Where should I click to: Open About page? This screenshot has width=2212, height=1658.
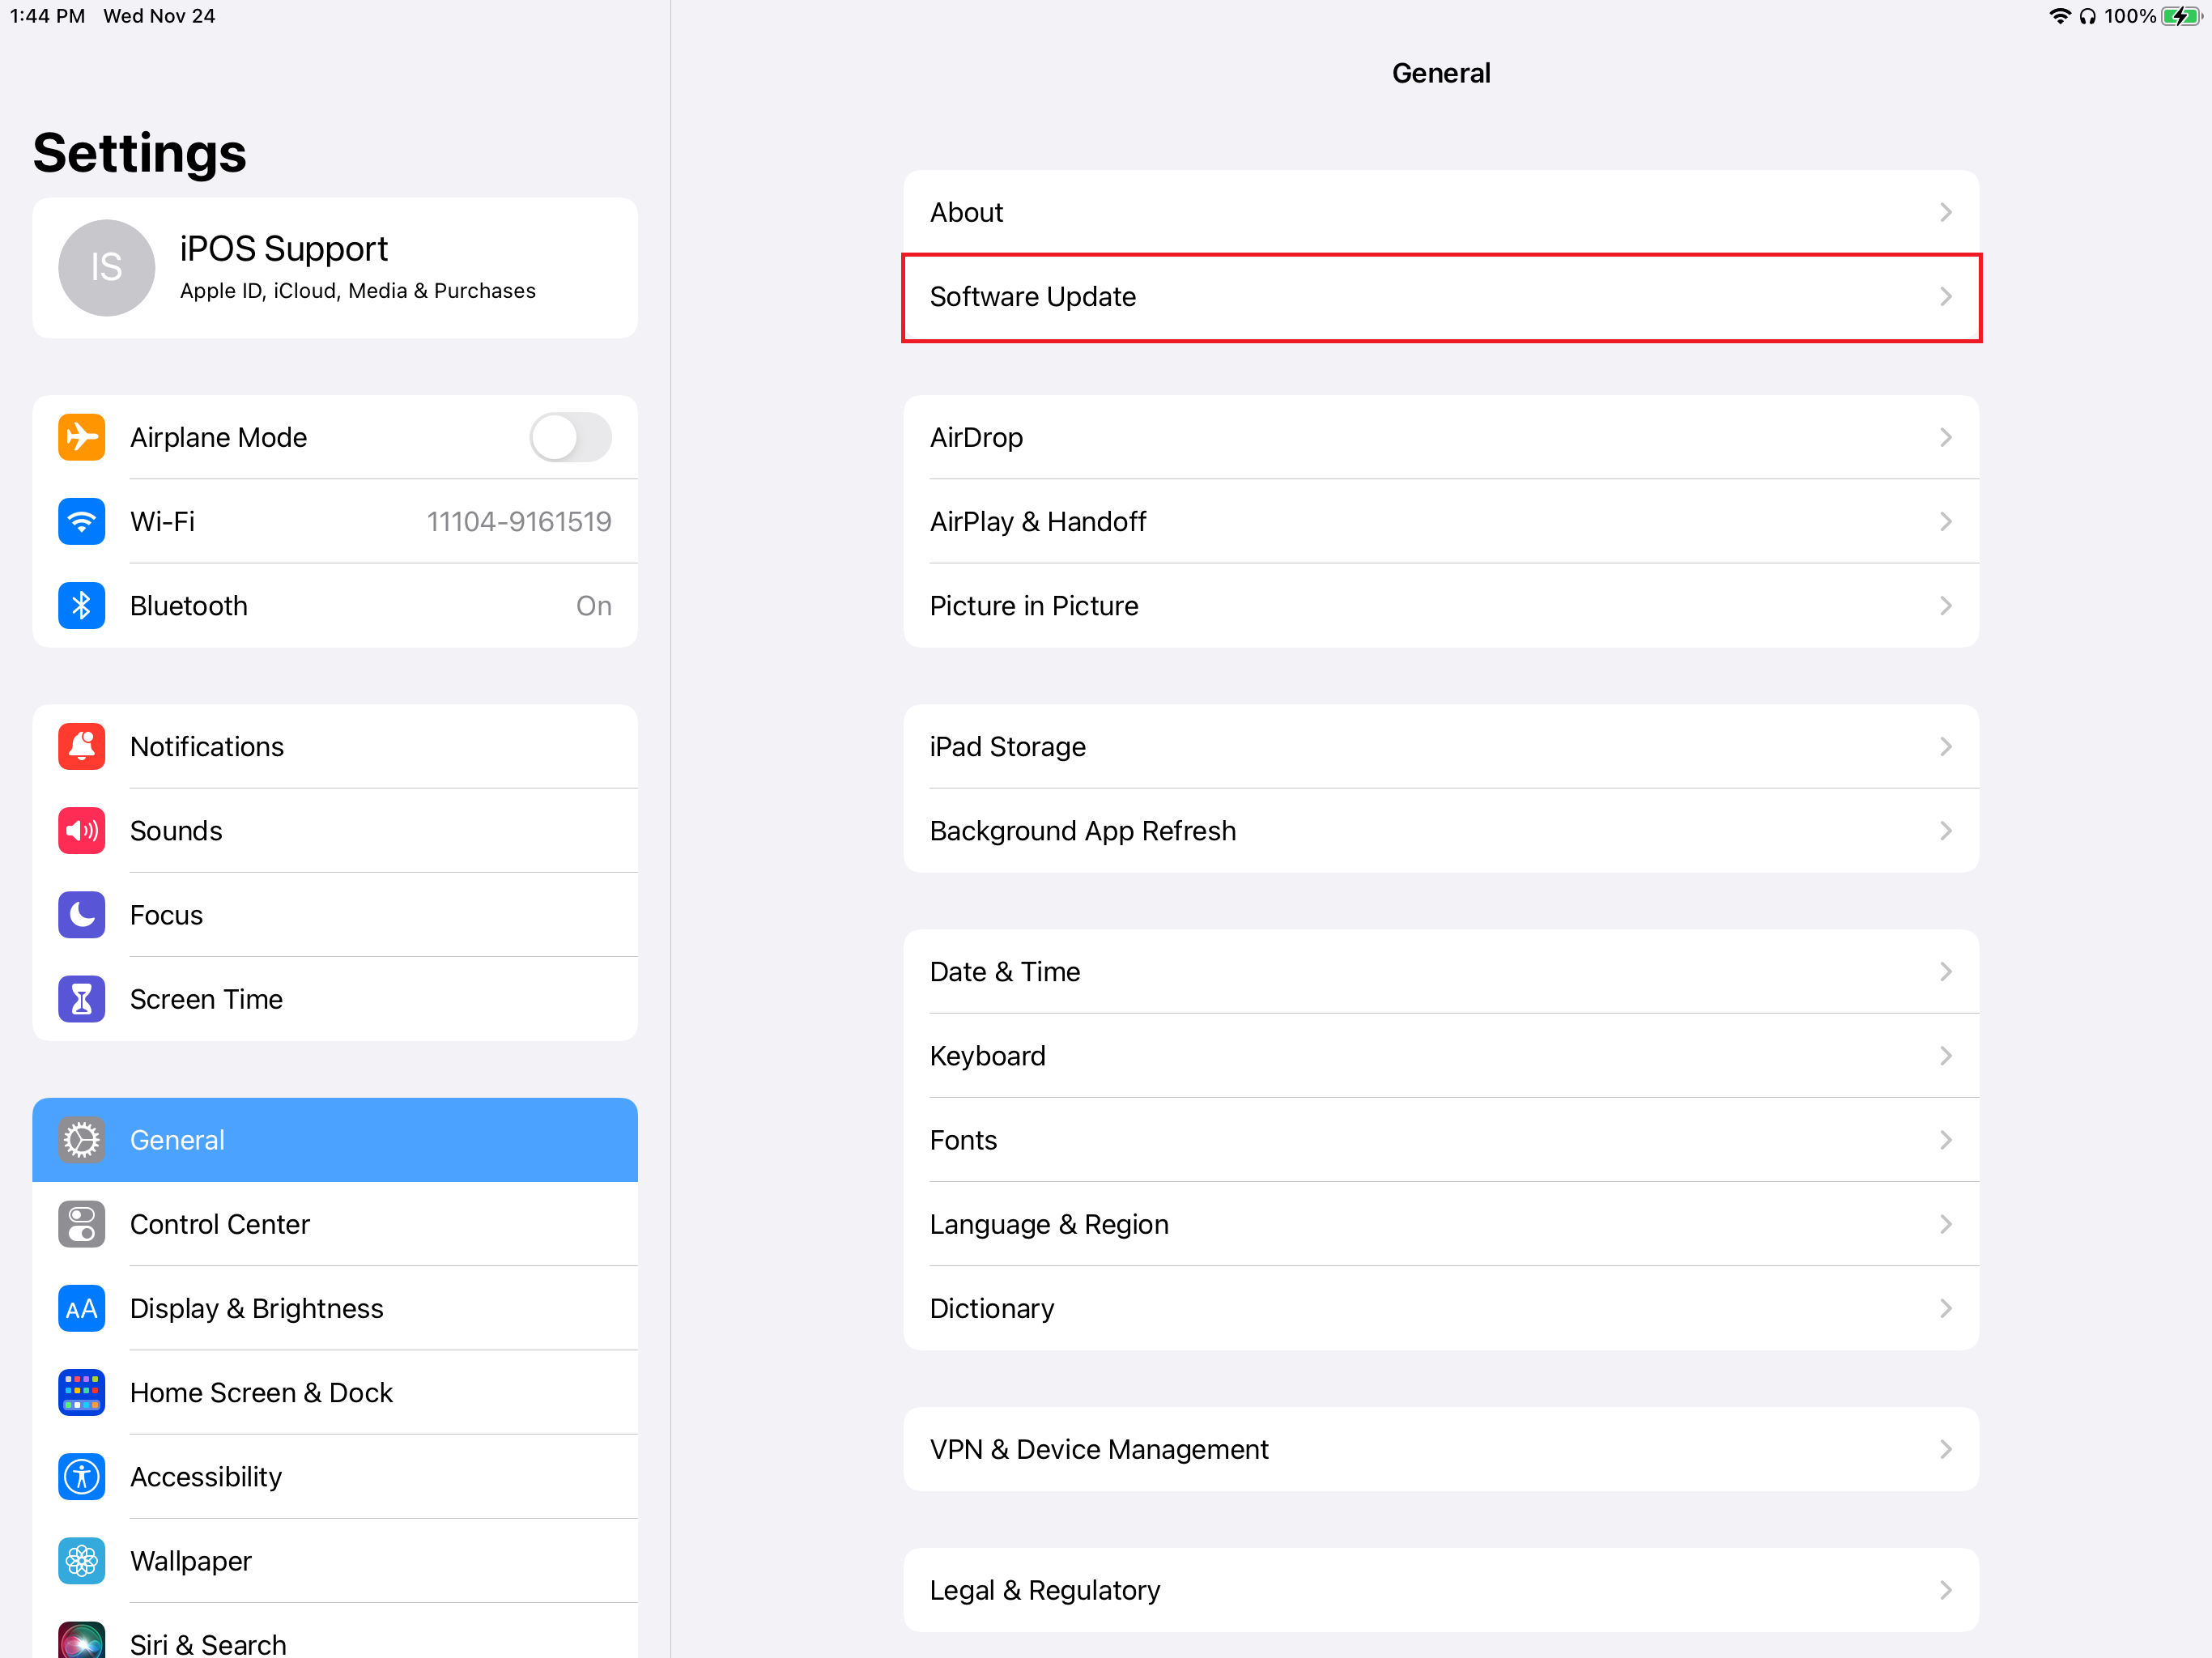1441,212
